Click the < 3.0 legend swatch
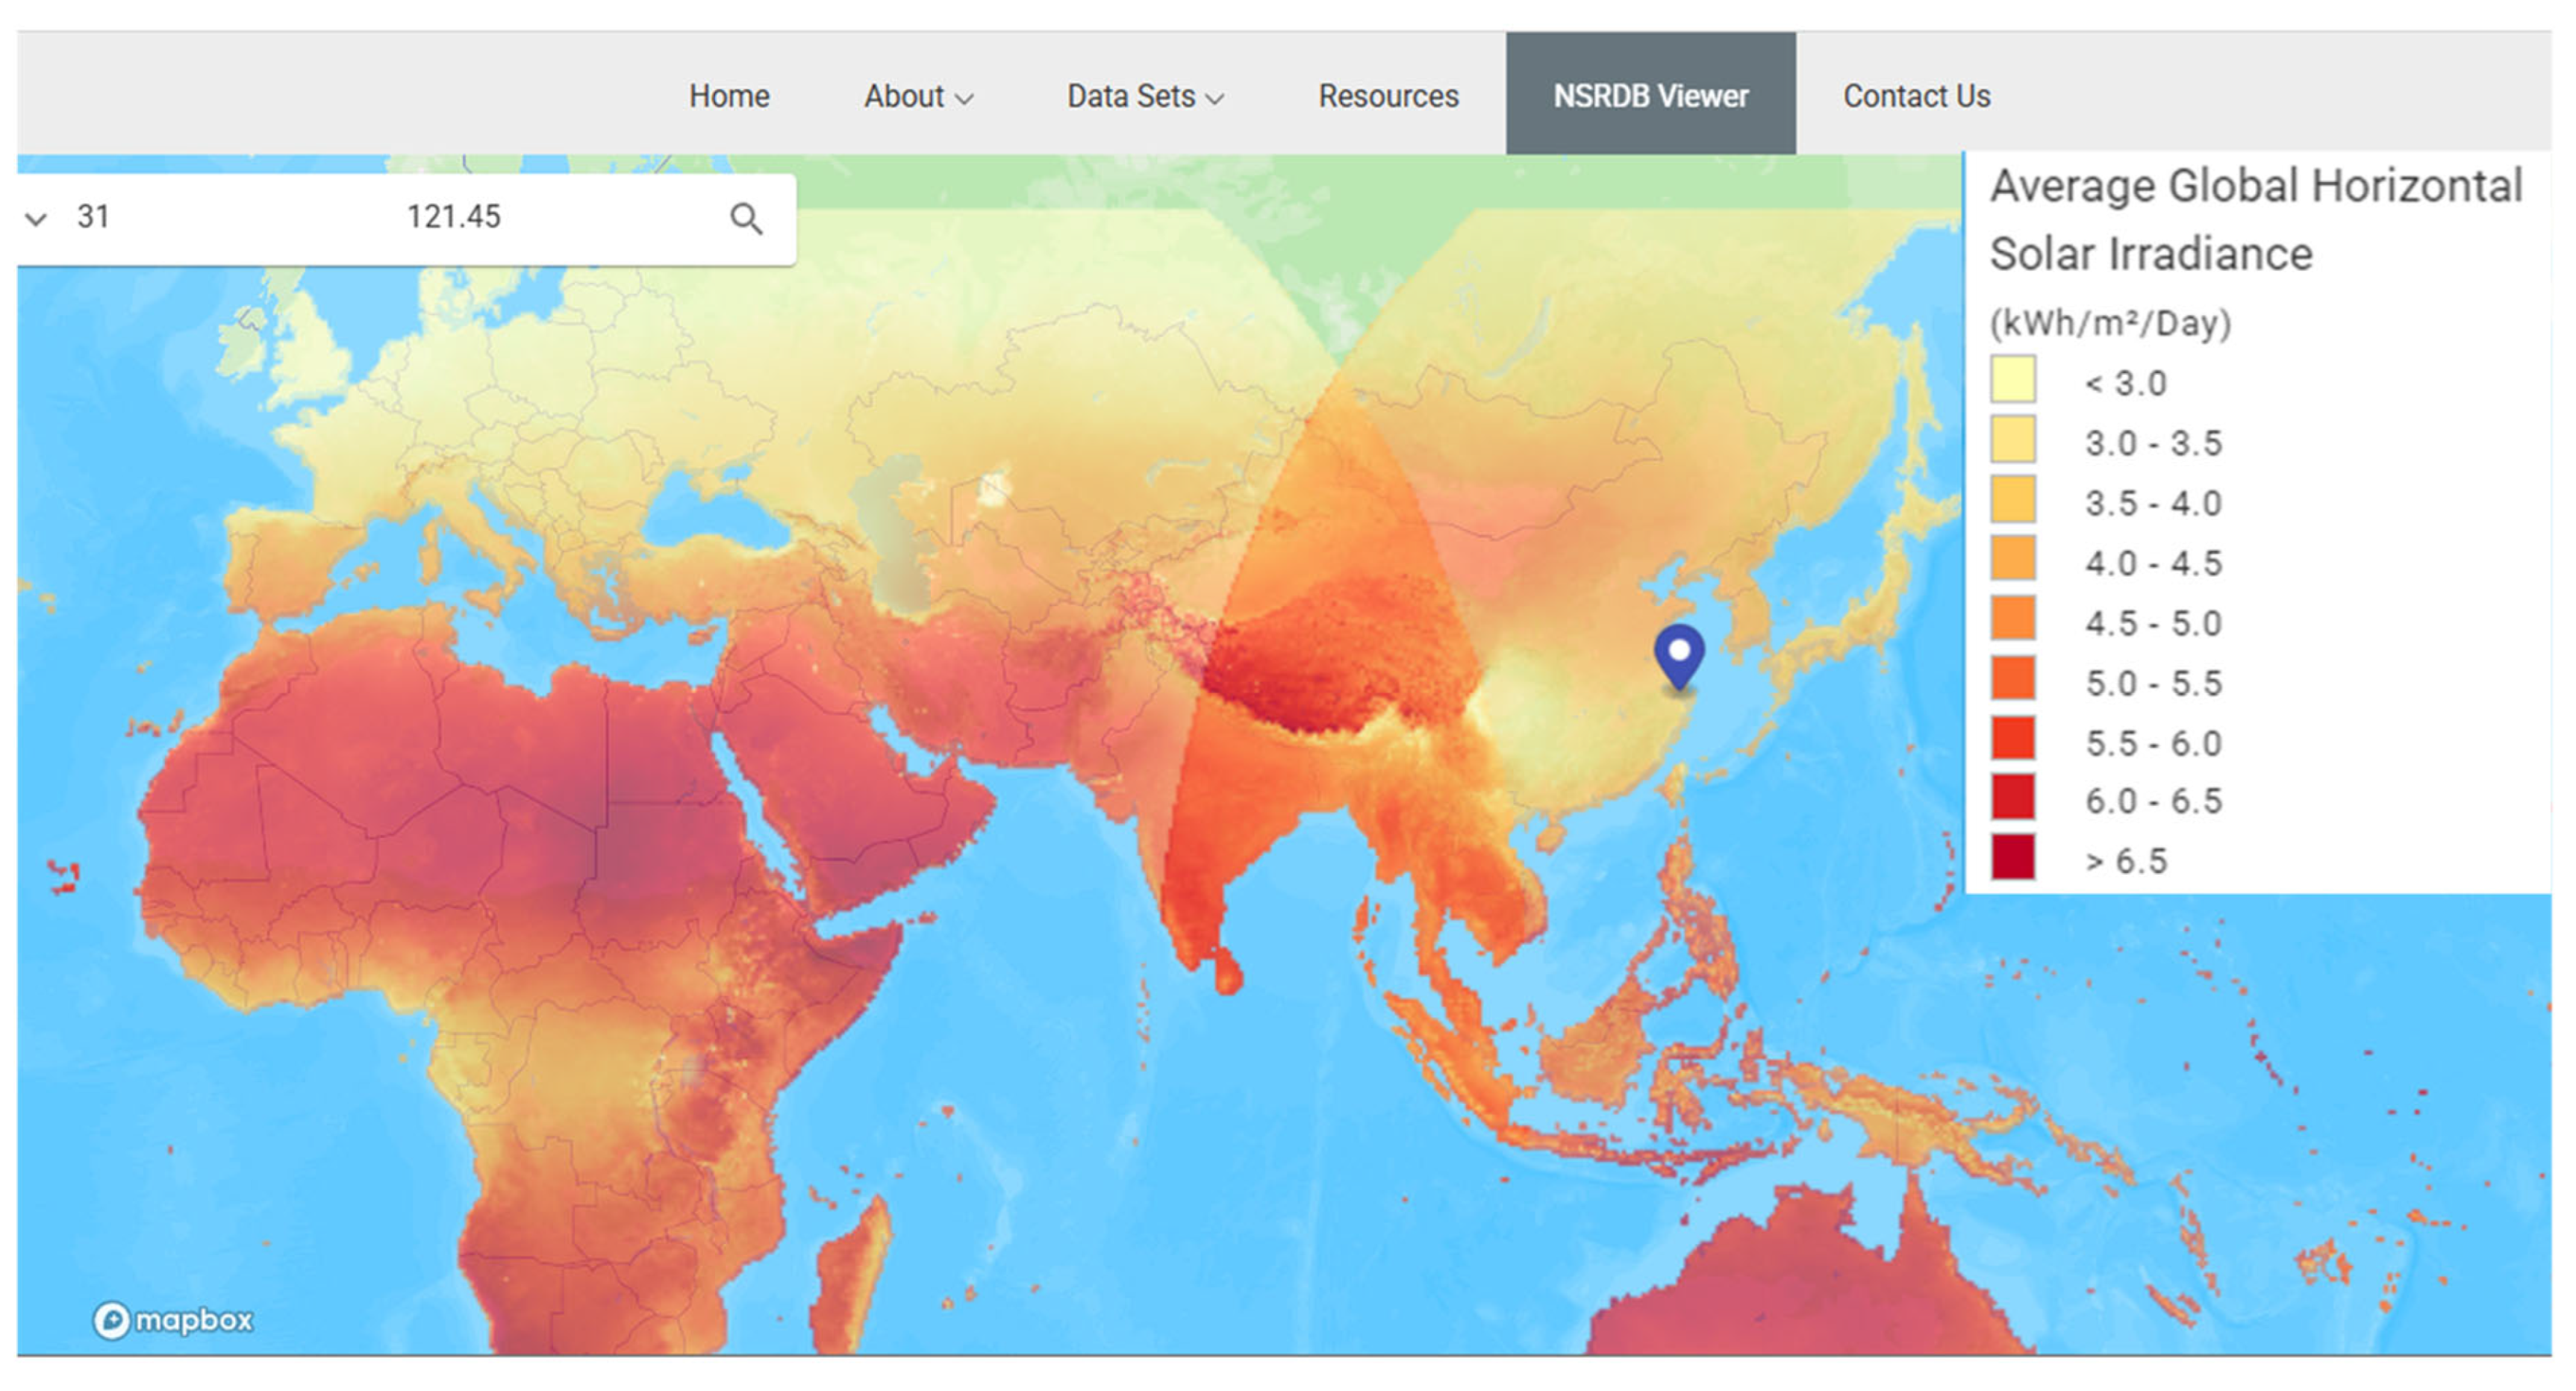This screenshot has width=2576, height=1391. pyautogui.click(x=2012, y=380)
